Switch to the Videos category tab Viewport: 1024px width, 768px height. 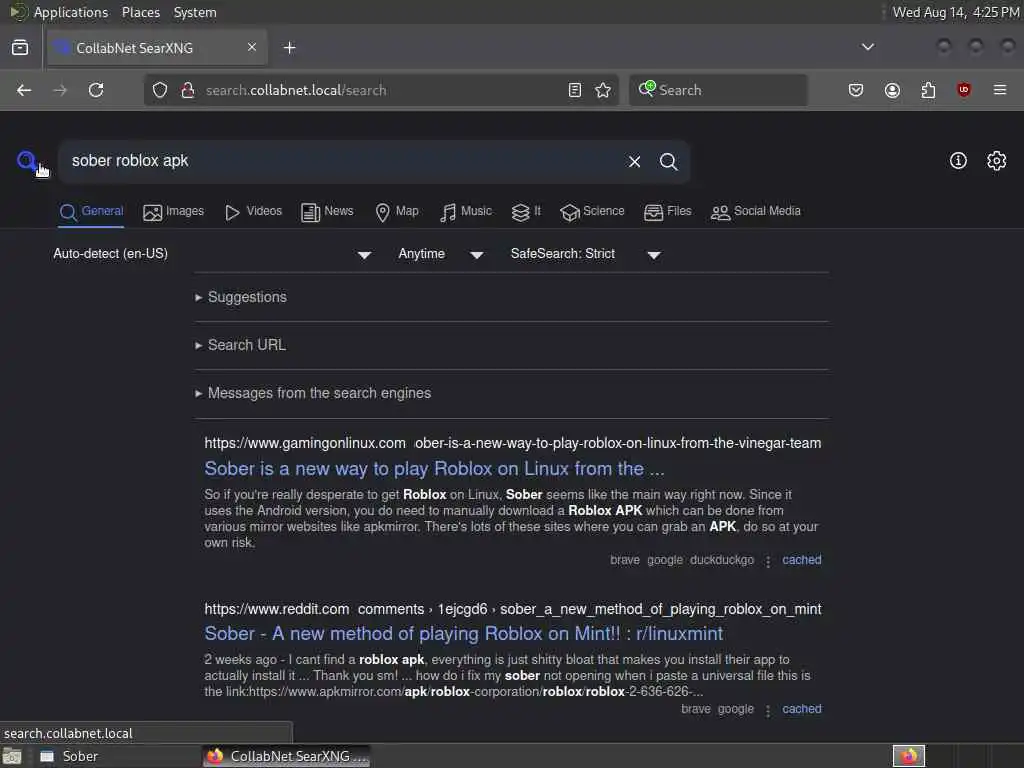point(253,212)
